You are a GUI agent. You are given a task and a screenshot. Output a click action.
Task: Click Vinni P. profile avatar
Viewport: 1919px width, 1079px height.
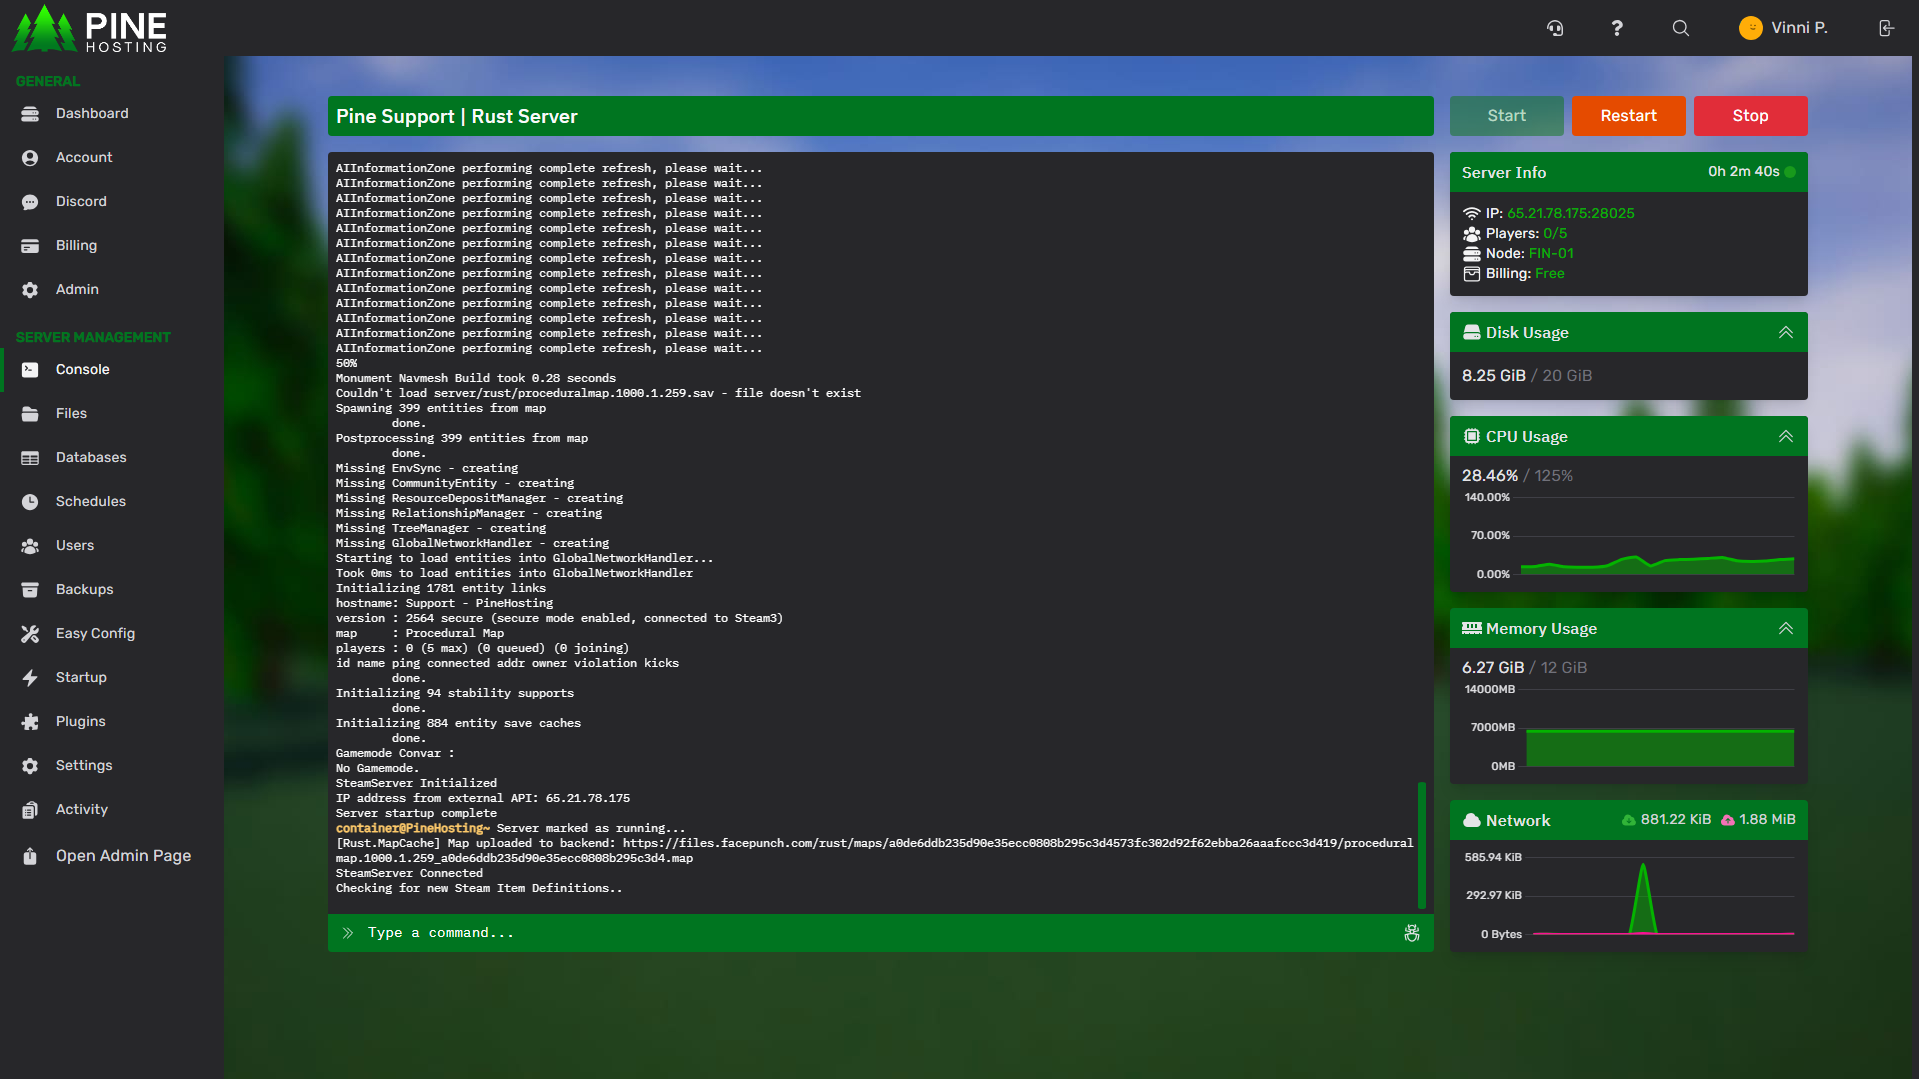coord(1750,28)
